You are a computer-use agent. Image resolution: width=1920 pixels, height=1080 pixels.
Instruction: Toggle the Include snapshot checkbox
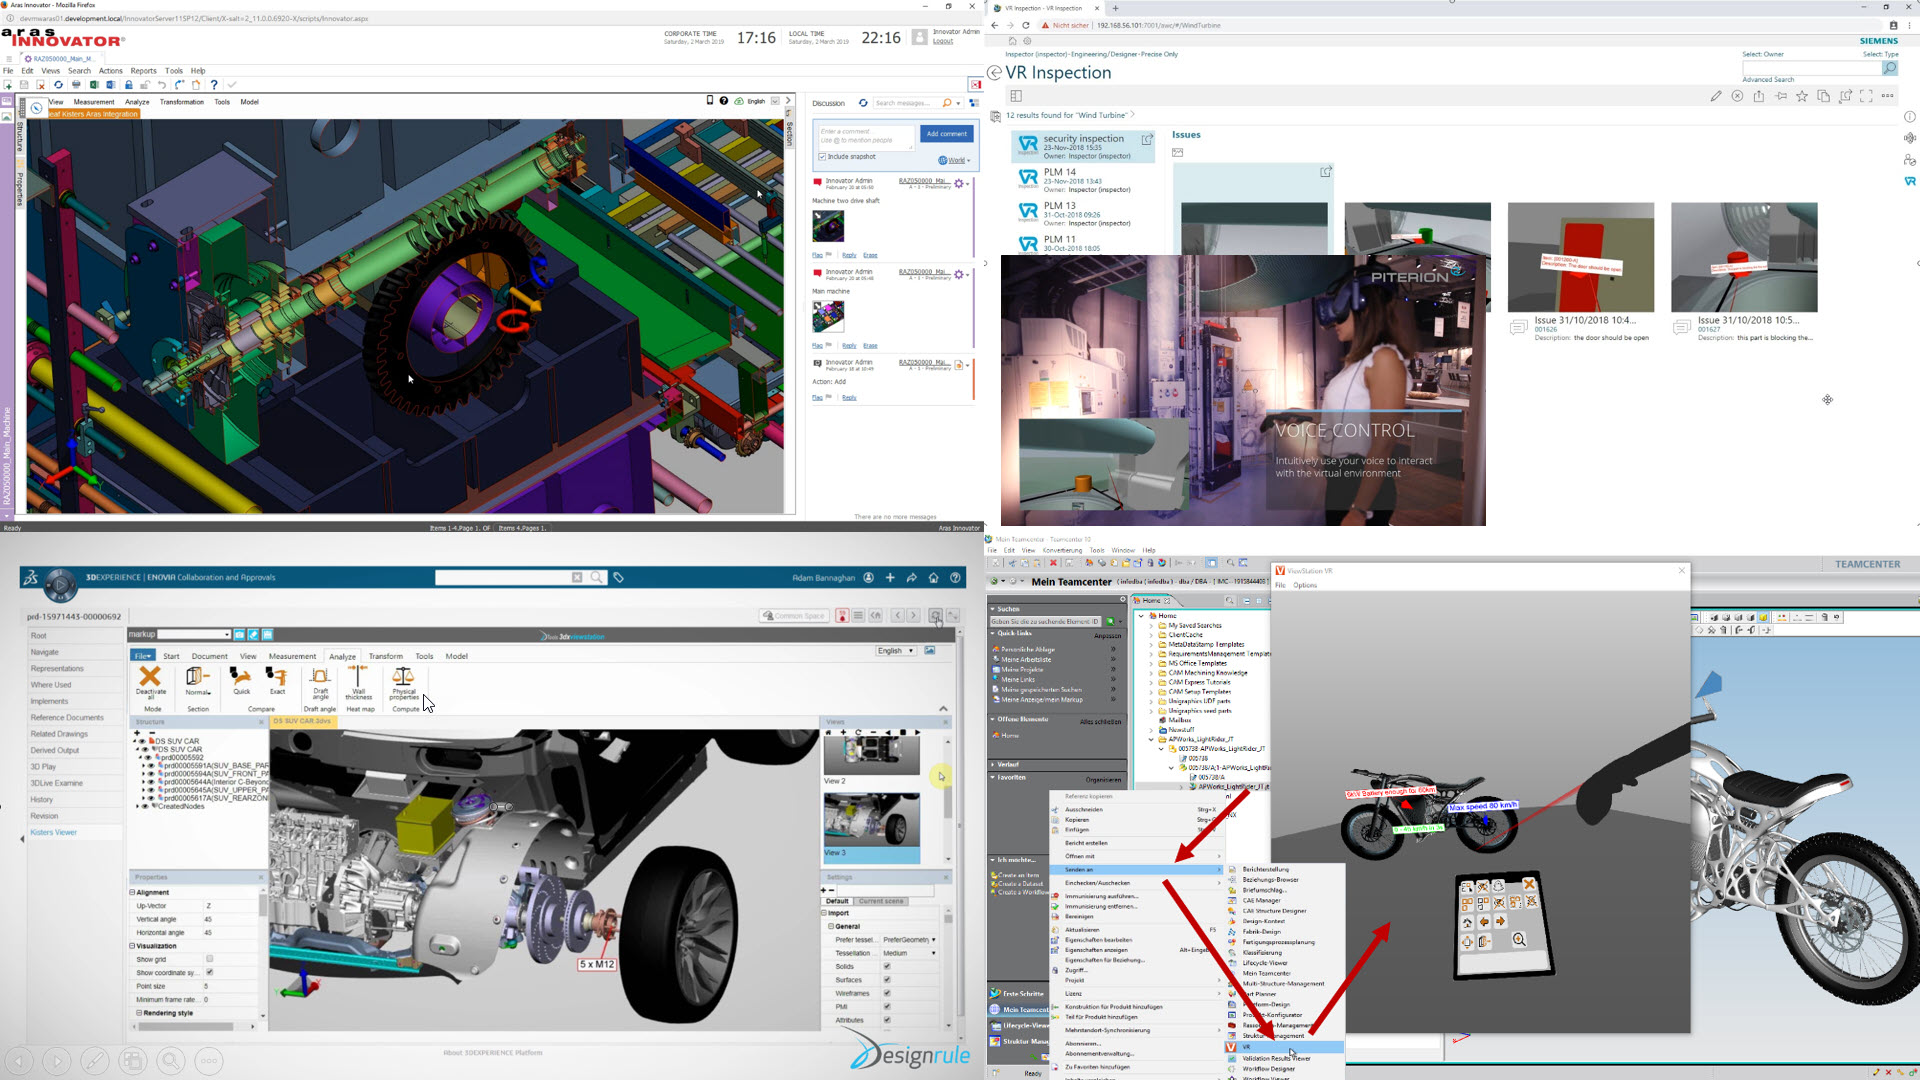(823, 157)
